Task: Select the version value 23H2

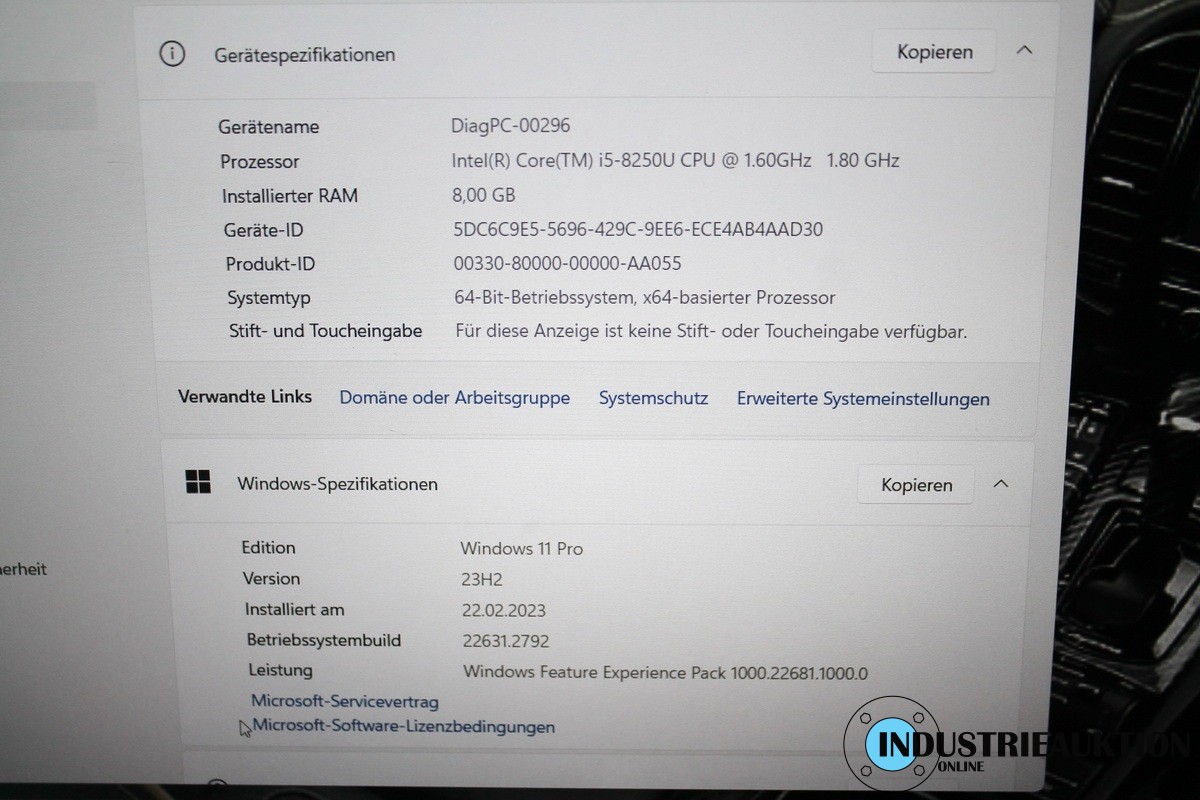Action: click(484, 579)
